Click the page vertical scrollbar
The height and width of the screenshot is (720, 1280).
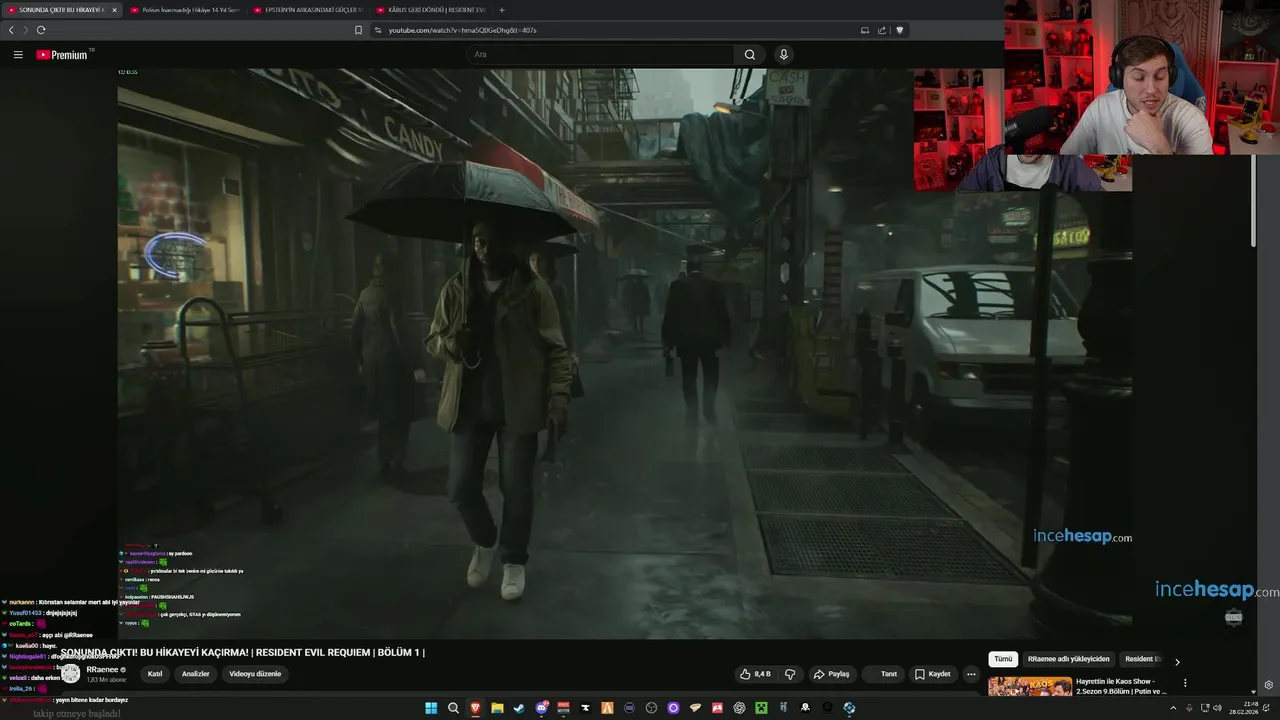click(1254, 200)
